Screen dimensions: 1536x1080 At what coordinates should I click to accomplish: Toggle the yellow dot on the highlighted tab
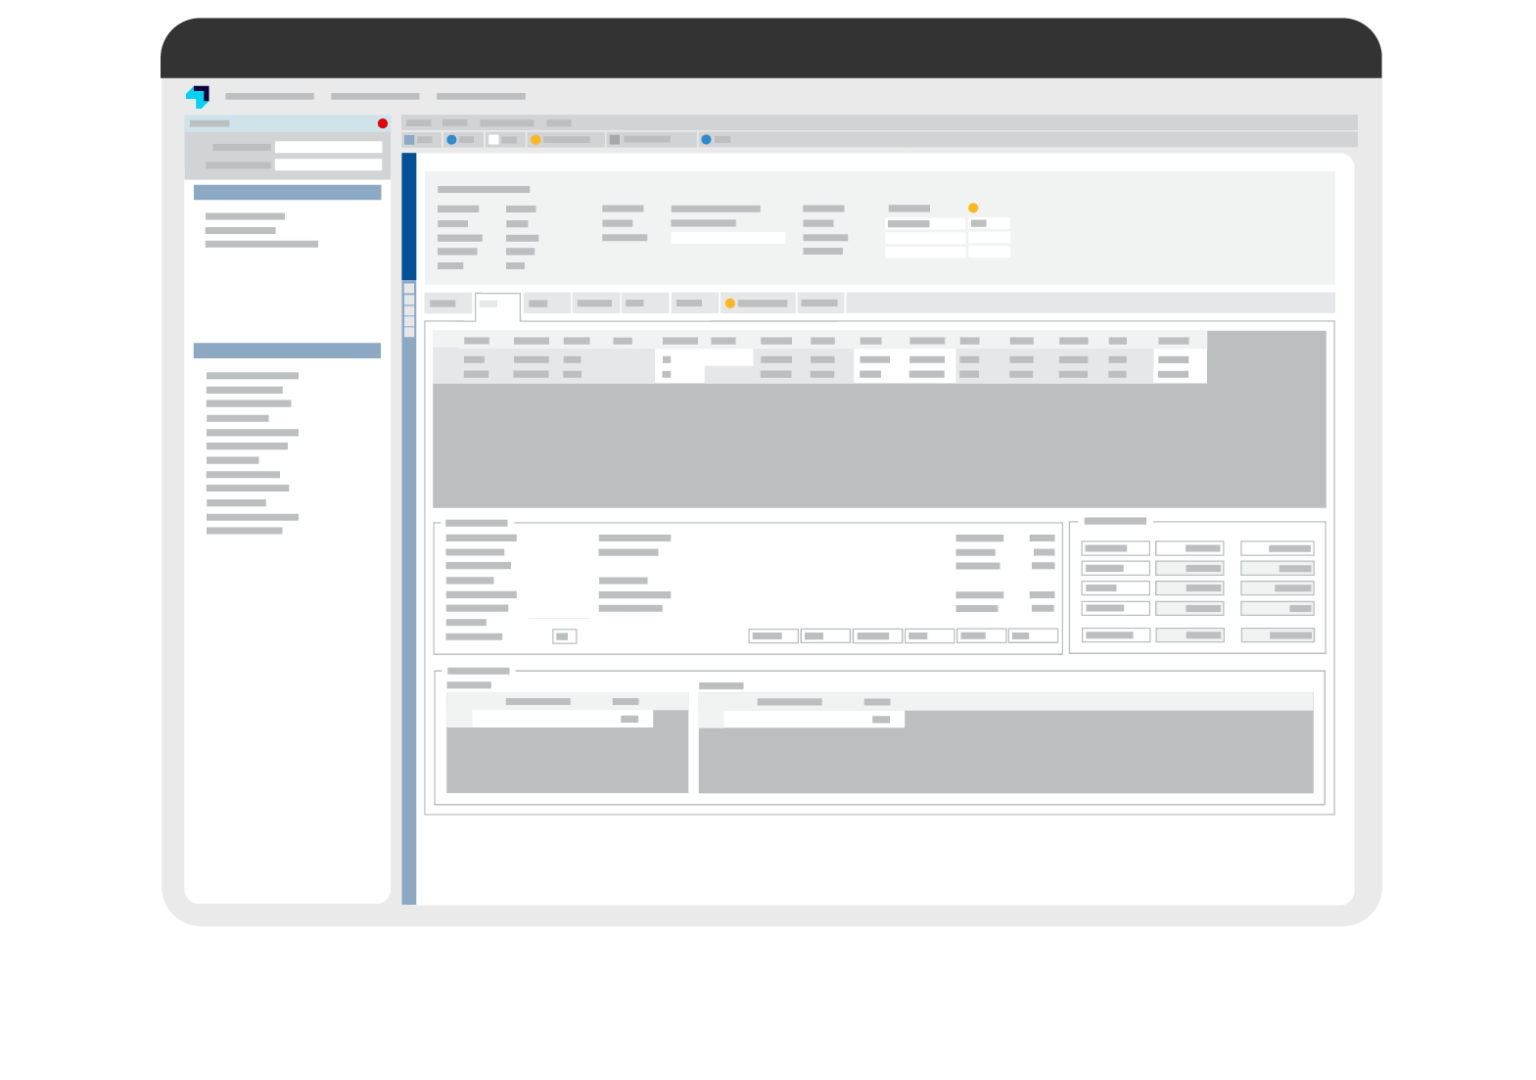[731, 303]
